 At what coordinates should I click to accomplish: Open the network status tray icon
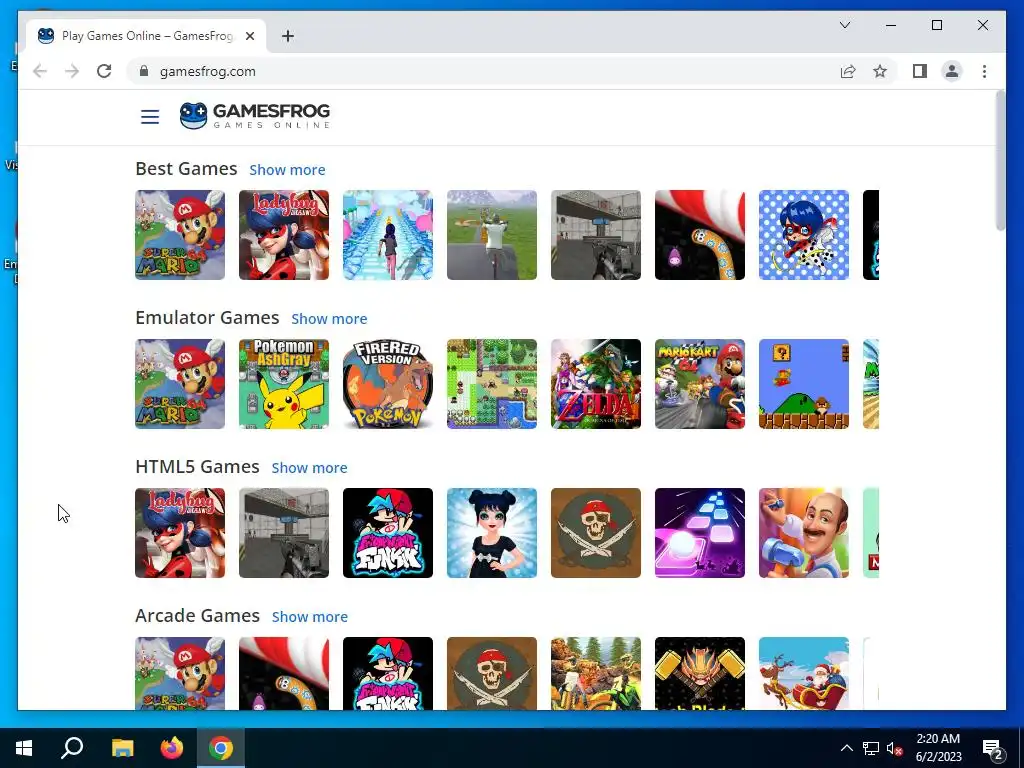871,748
